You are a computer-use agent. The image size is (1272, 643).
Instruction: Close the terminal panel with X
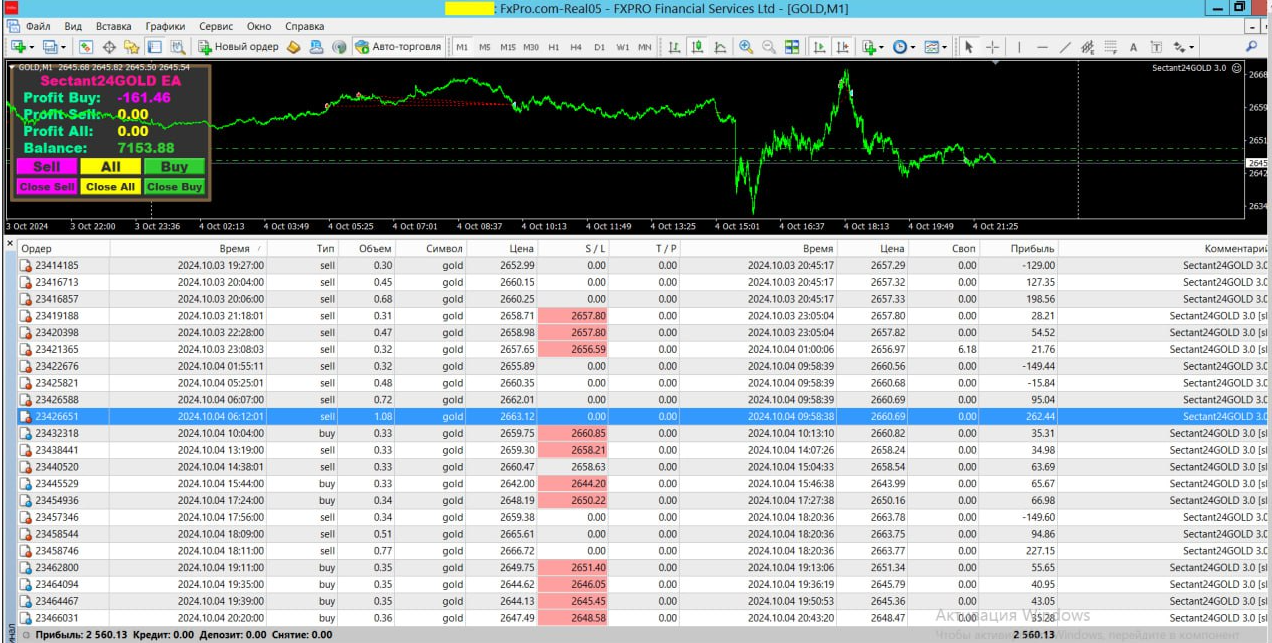(x=10, y=243)
